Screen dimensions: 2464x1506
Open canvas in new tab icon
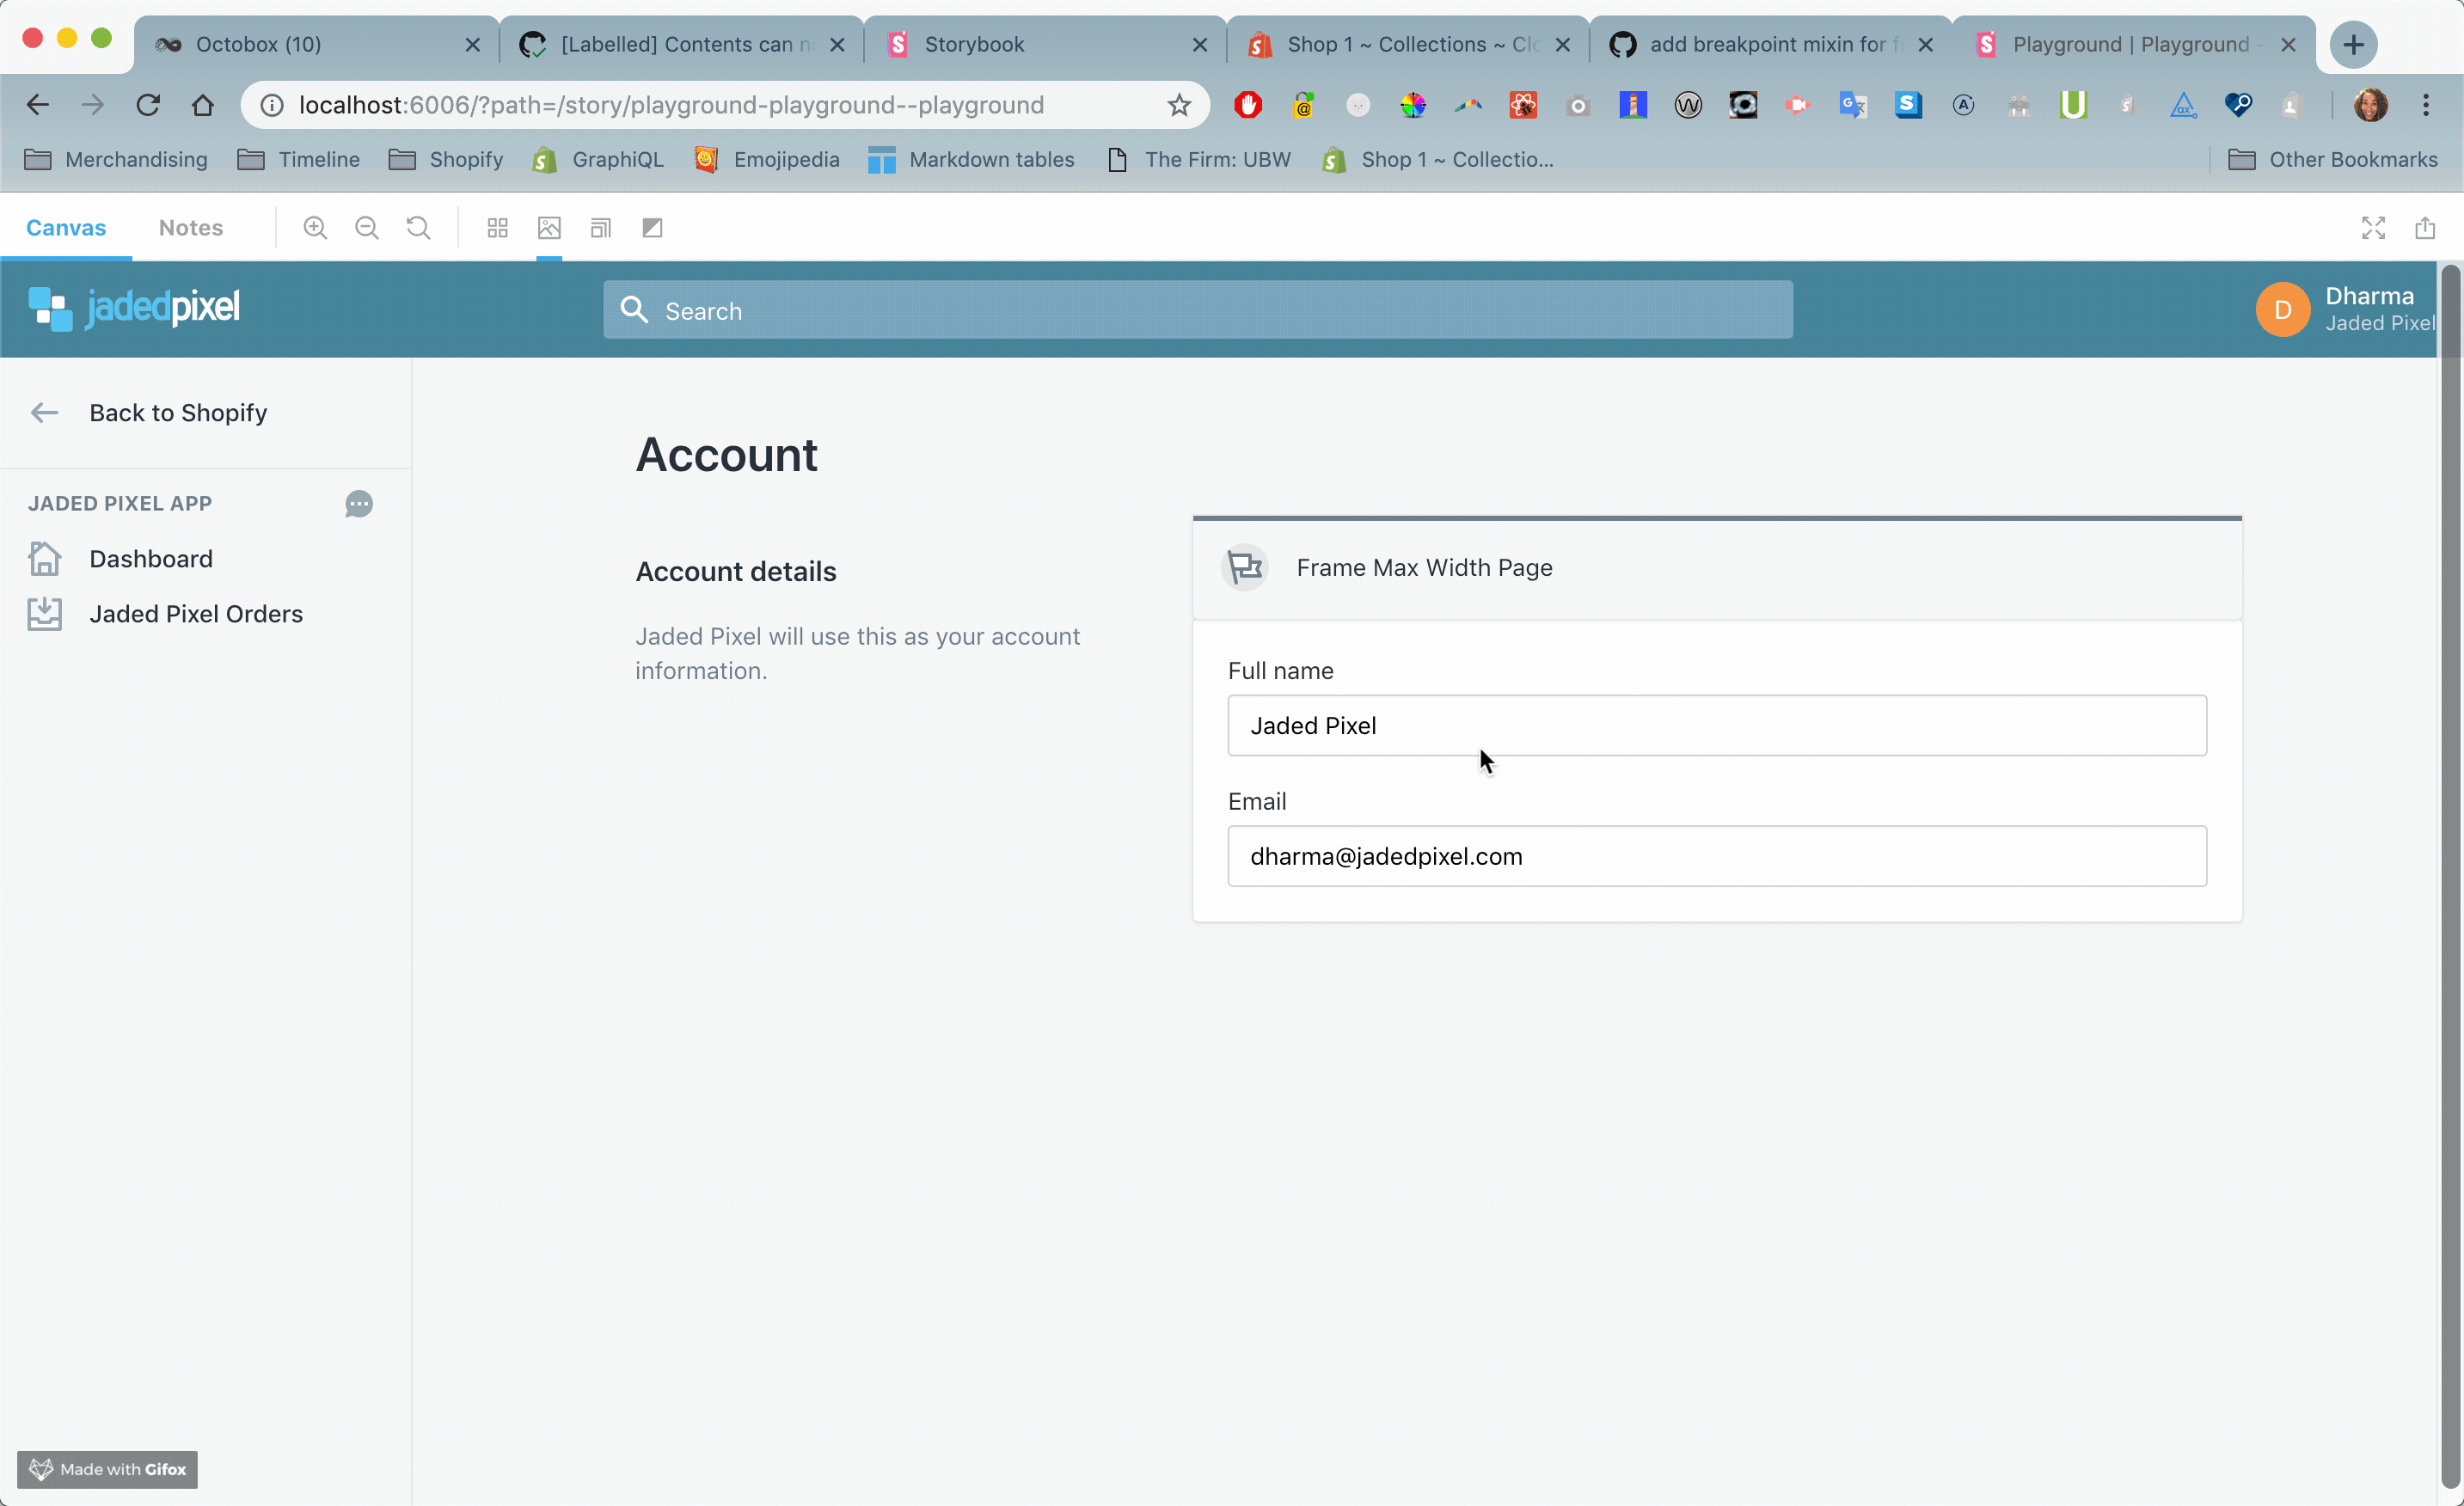coord(2425,228)
